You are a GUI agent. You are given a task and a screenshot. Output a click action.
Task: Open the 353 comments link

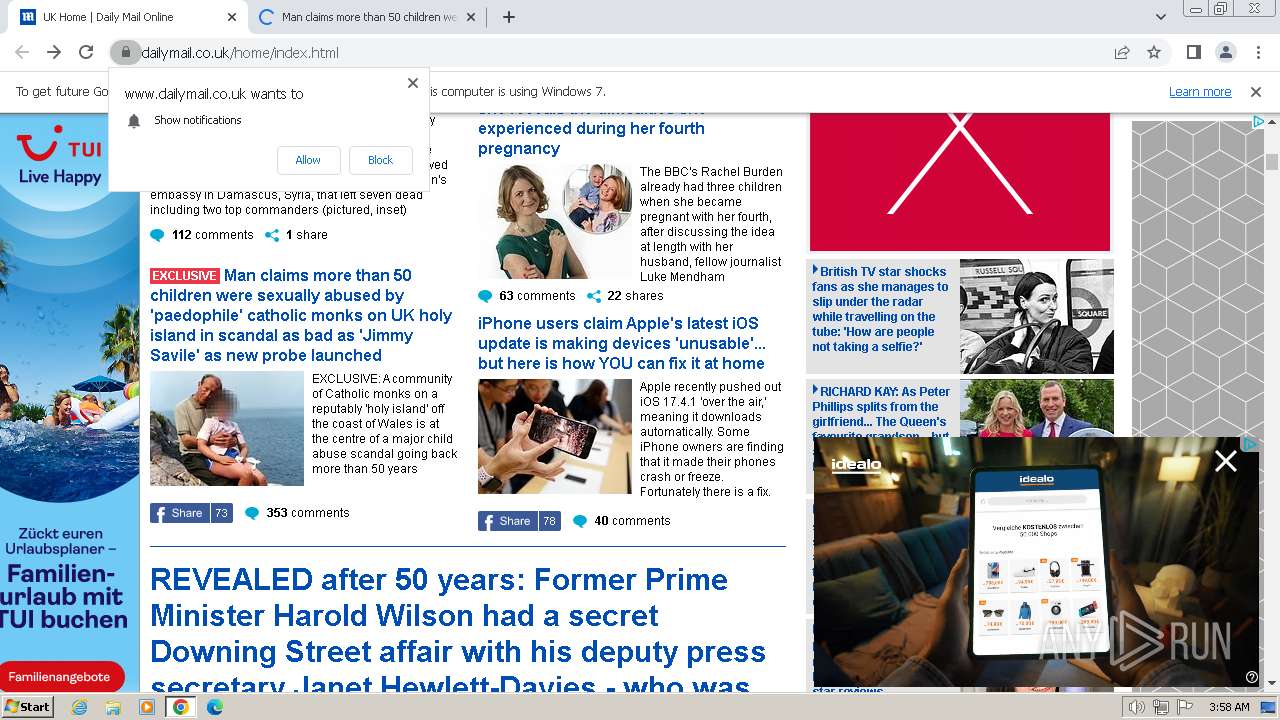click(x=297, y=513)
